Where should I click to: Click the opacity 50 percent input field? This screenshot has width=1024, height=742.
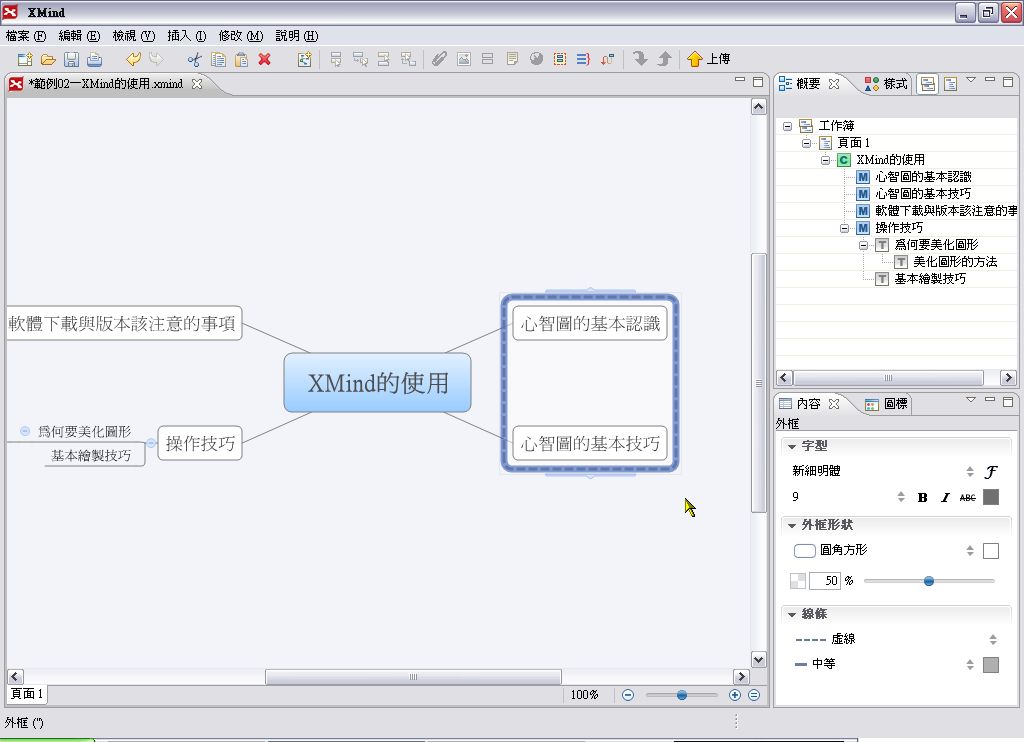point(824,581)
